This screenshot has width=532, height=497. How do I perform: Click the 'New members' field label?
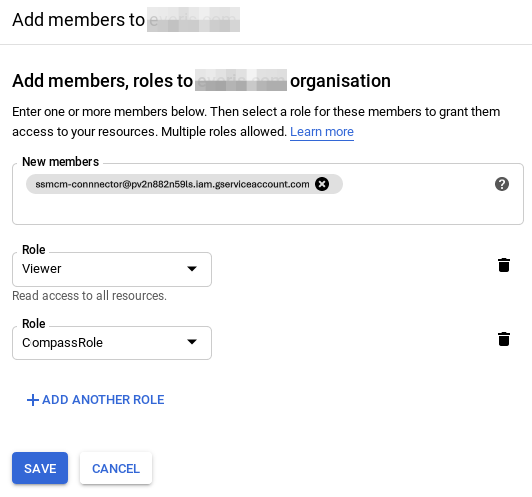coord(60,162)
